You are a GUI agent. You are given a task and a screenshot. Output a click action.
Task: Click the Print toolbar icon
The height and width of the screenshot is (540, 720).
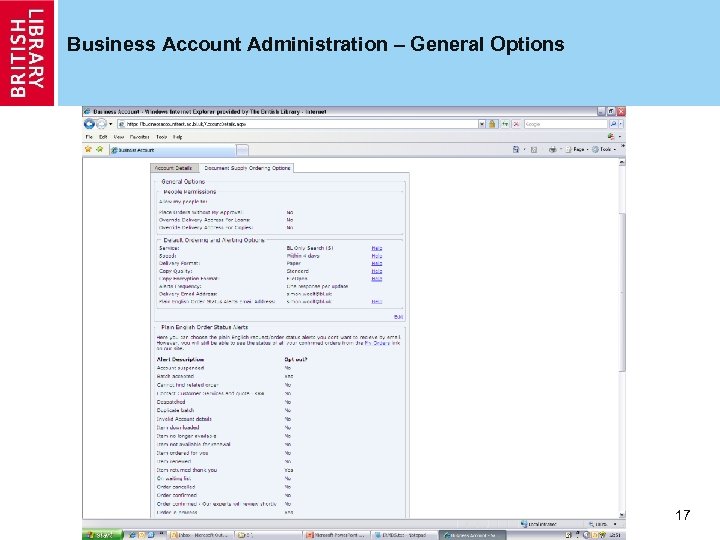pyautogui.click(x=552, y=149)
